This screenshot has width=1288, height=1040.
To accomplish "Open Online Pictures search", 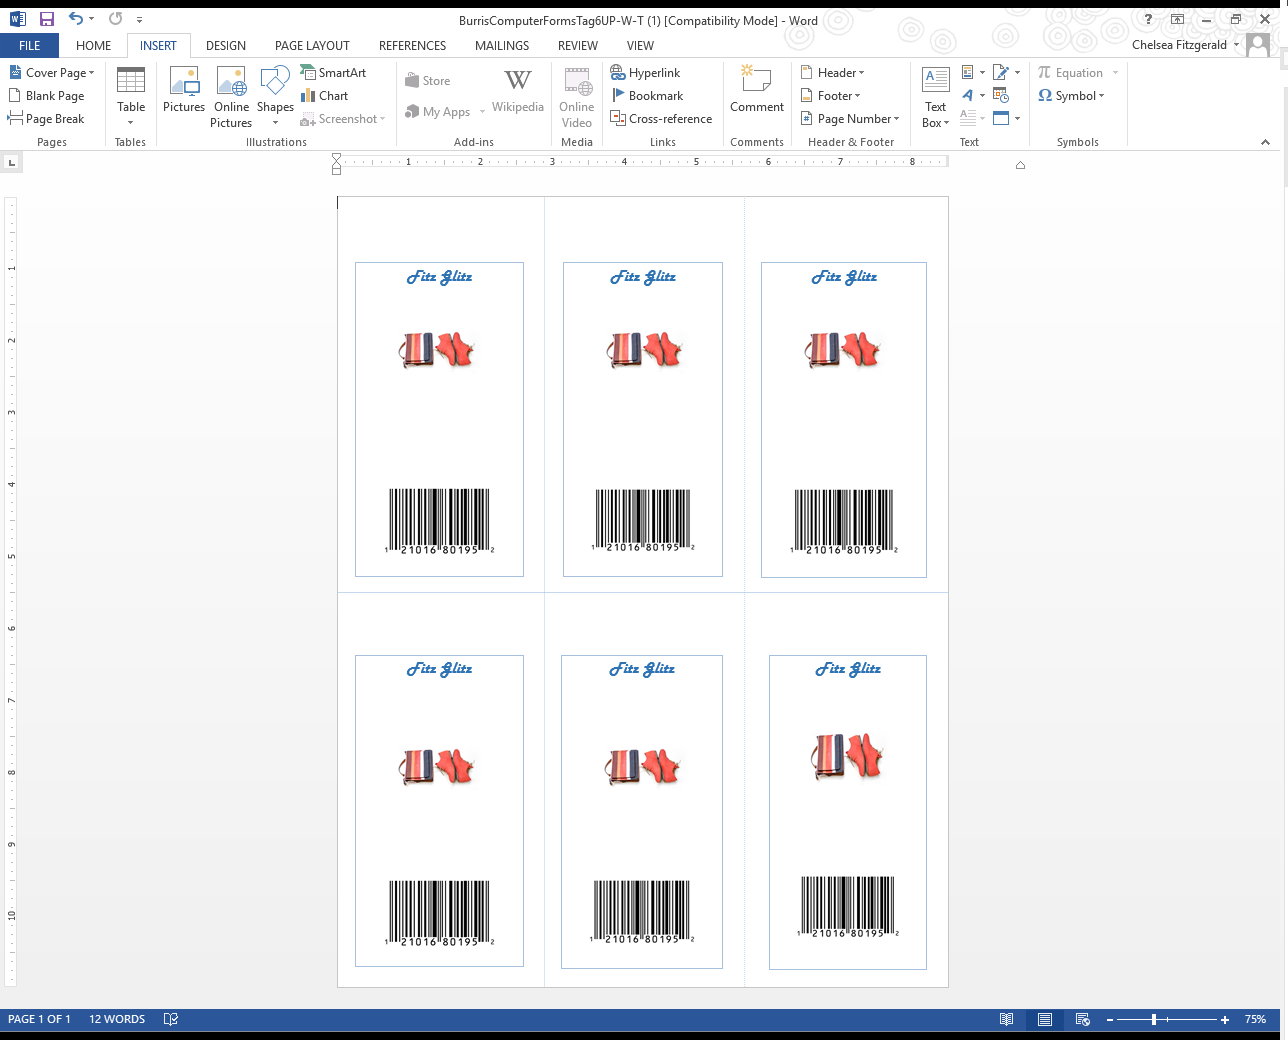I will [x=231, y=95].
